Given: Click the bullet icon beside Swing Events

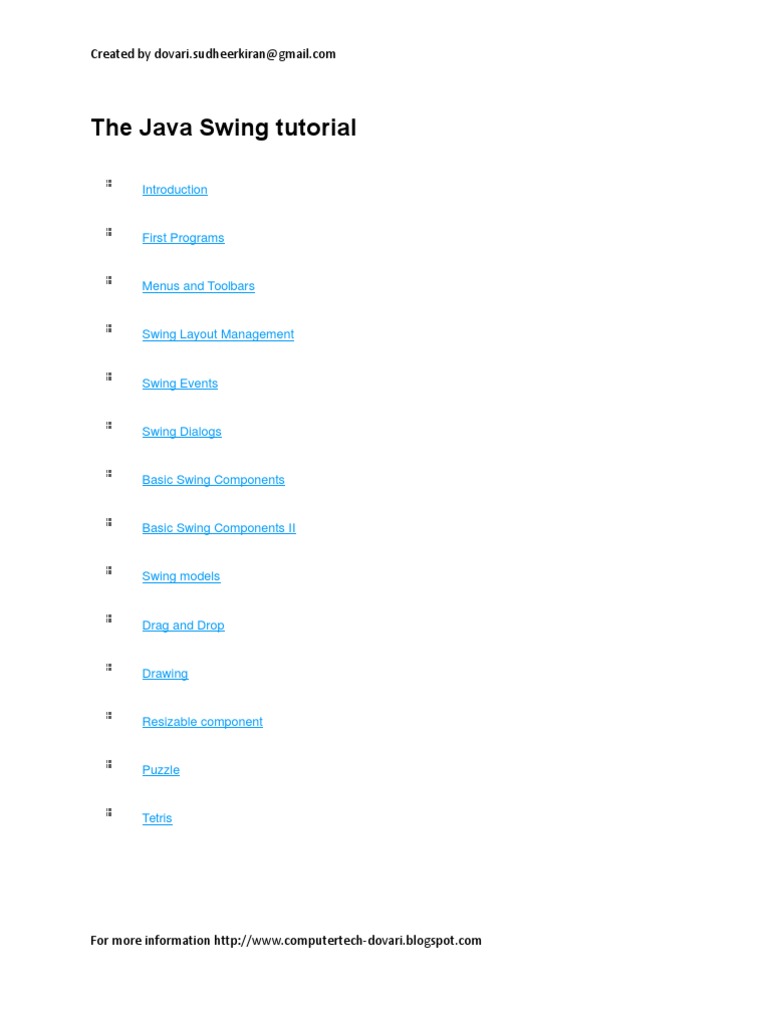Looking at the screenshot, I should (x=109, y=377).
